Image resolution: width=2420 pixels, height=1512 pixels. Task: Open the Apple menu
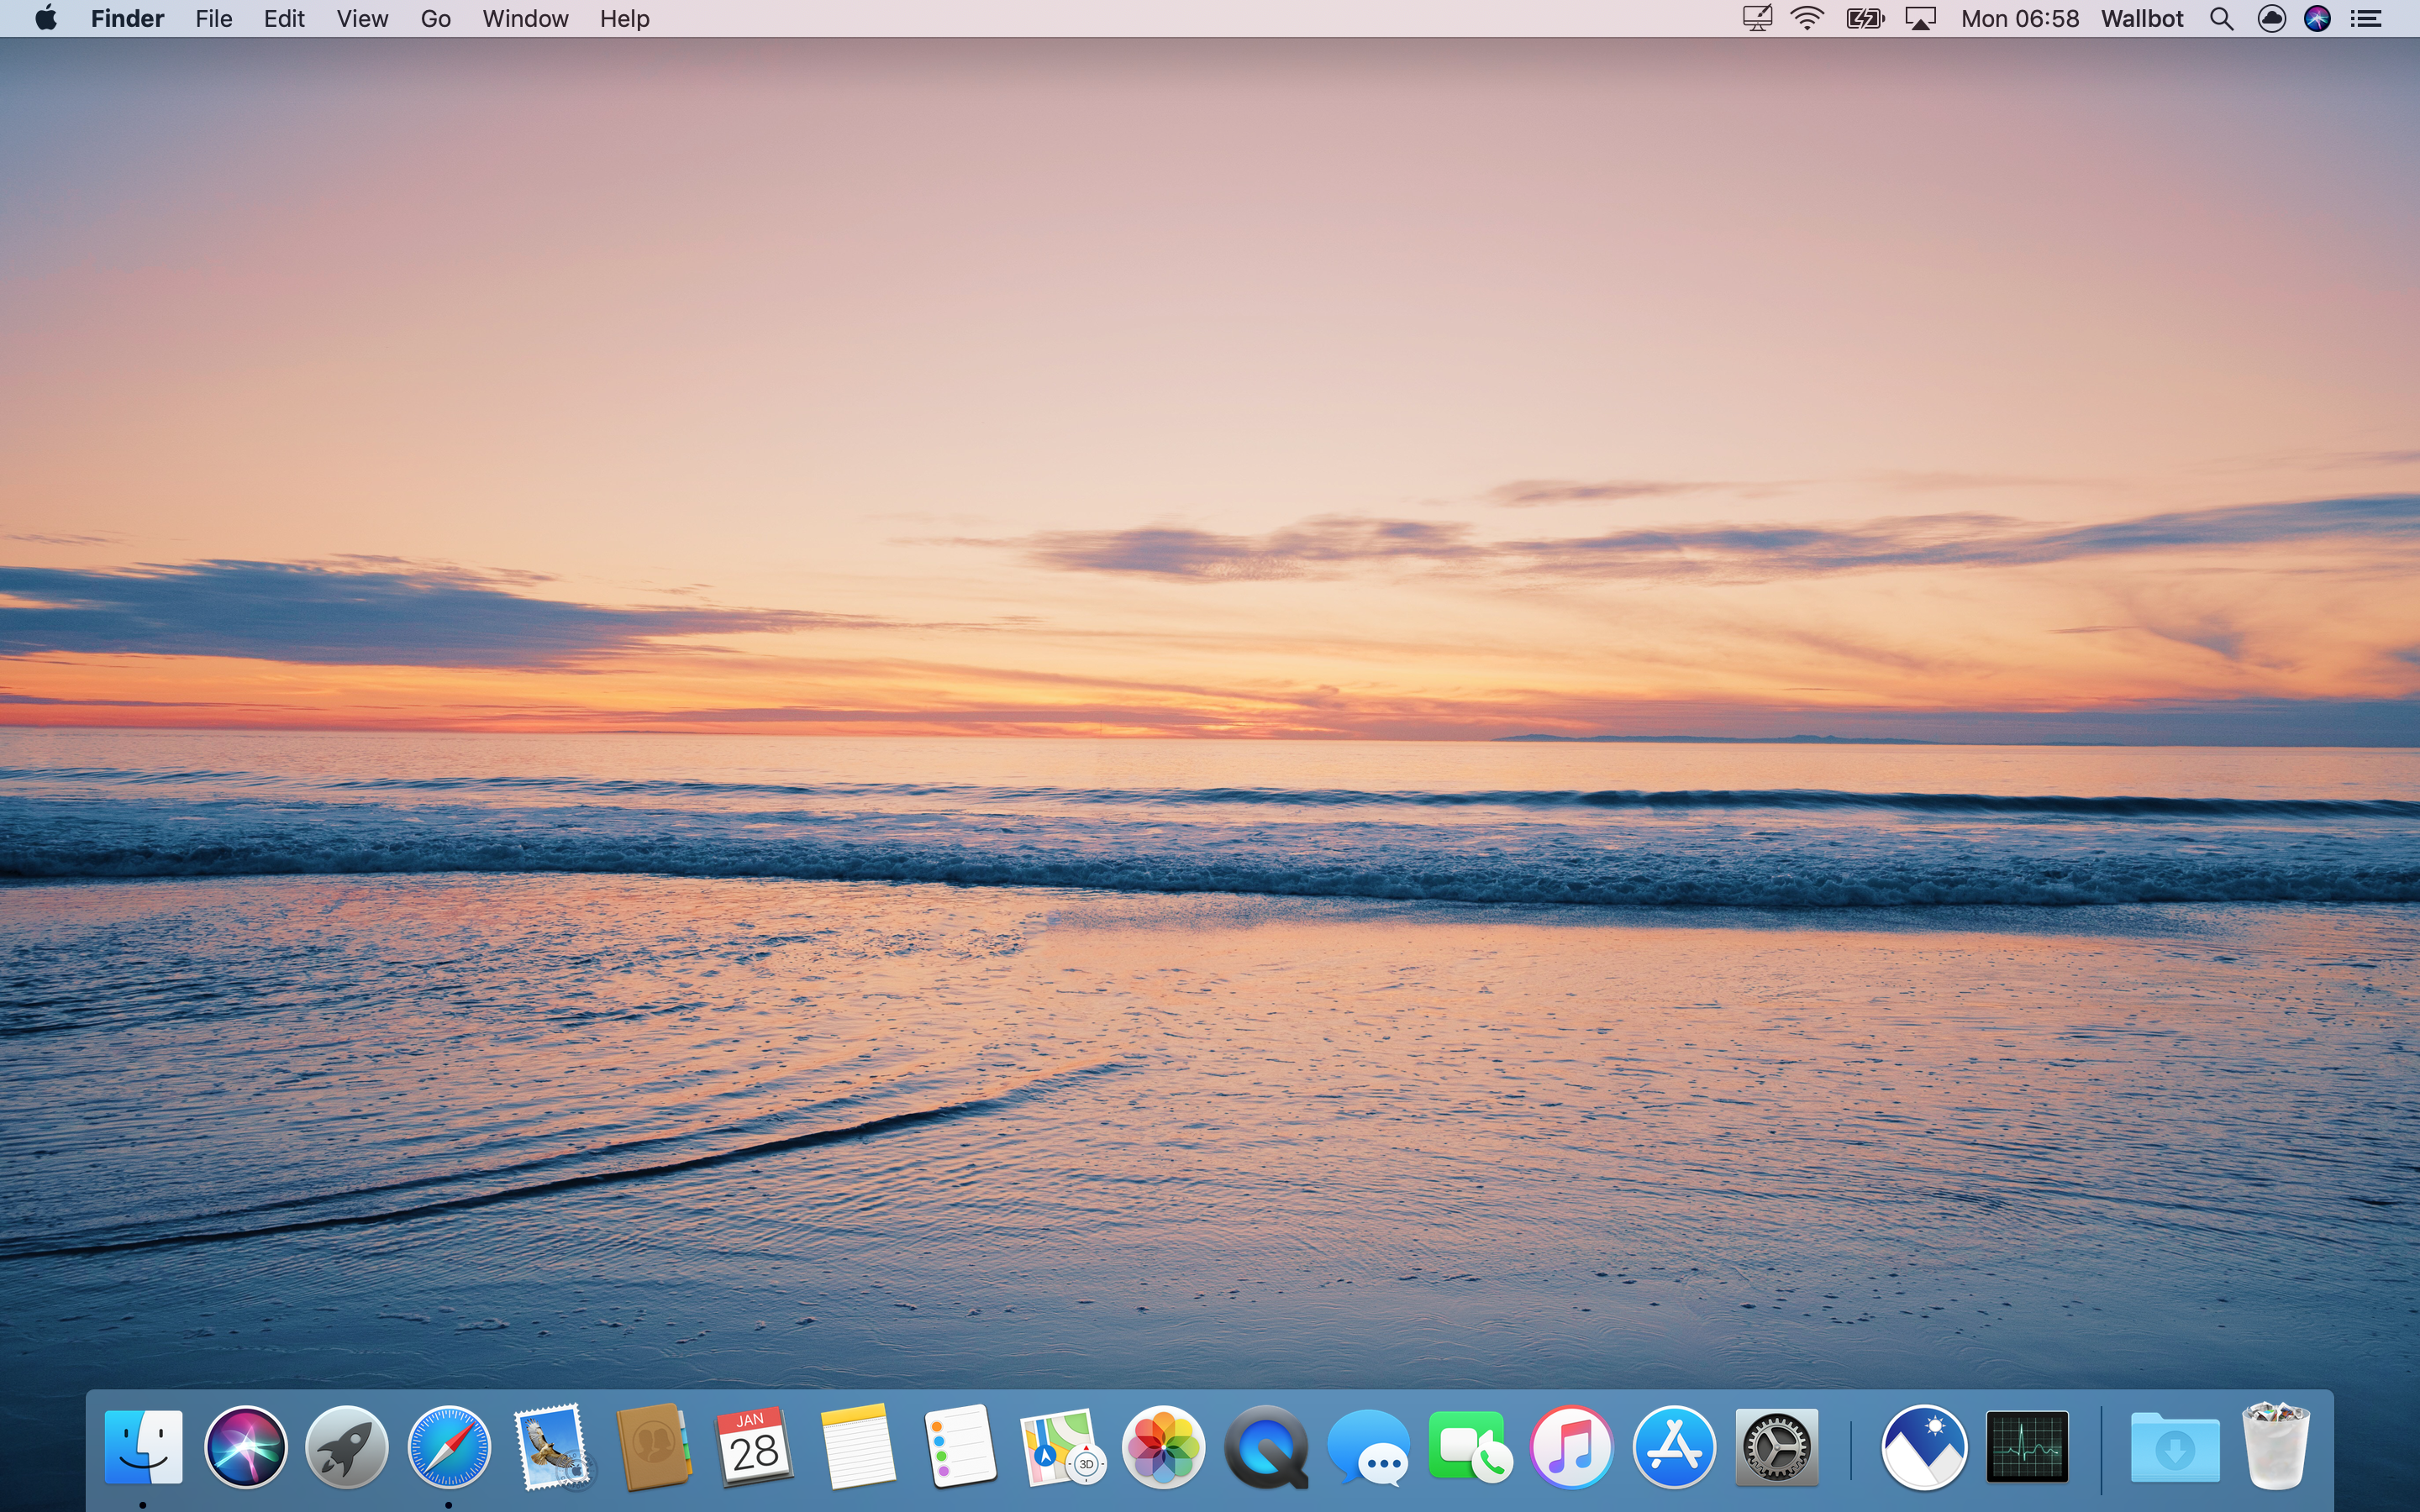click(x=45, y=19)
